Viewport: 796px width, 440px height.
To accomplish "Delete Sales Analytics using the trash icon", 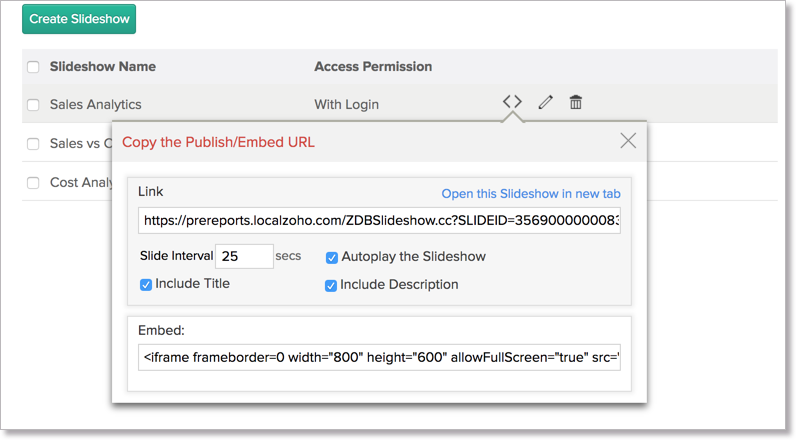I will pos(576,102).
